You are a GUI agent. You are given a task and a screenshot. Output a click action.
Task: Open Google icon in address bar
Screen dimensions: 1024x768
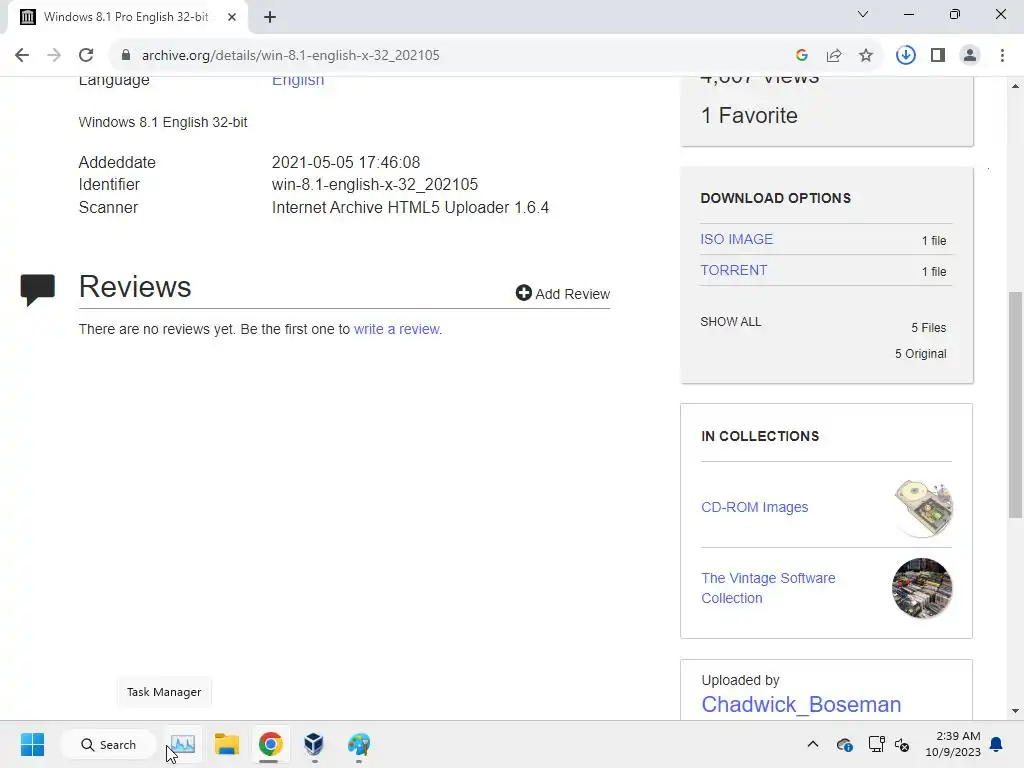[x=802, y=56]
